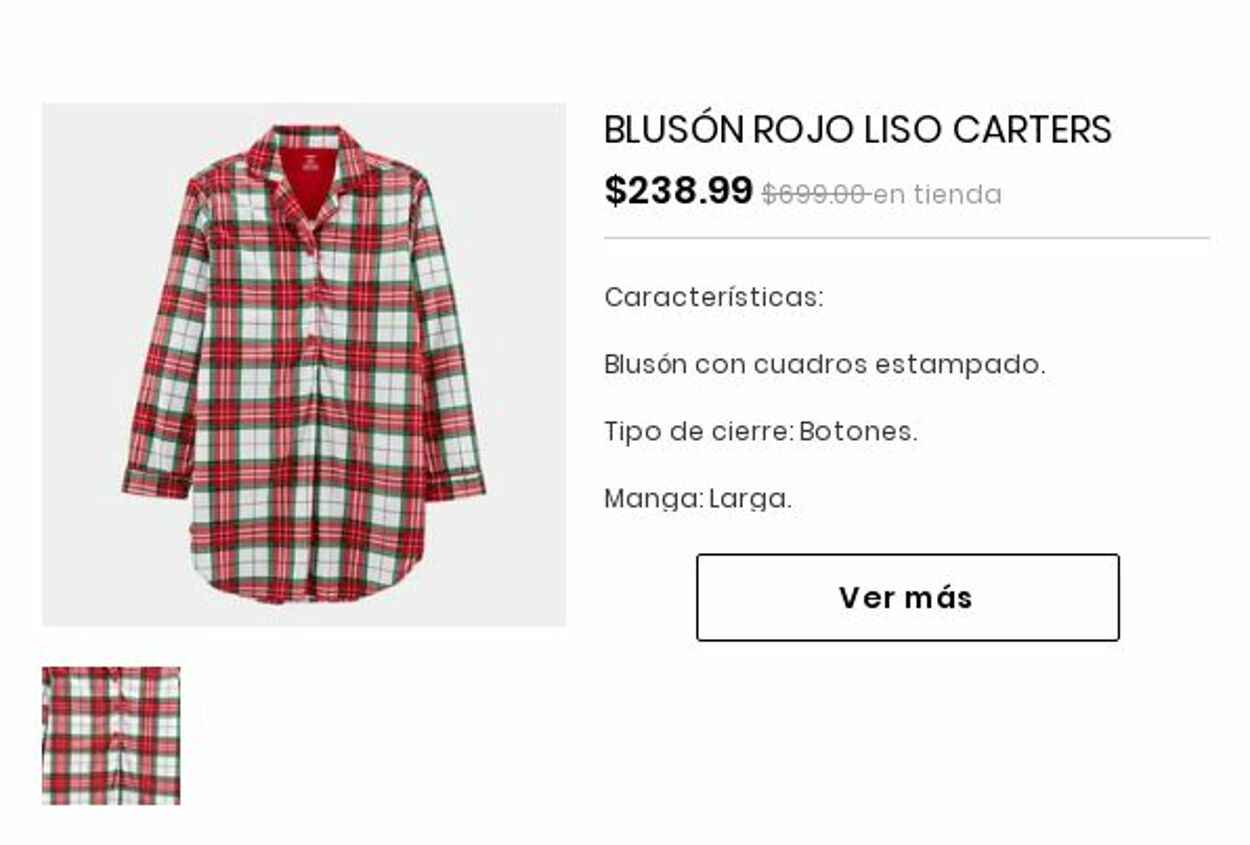This screenshot has width=1250, height=845.
Task: Click the "Blusón con cuadros estampado." line
Action: 824,365
